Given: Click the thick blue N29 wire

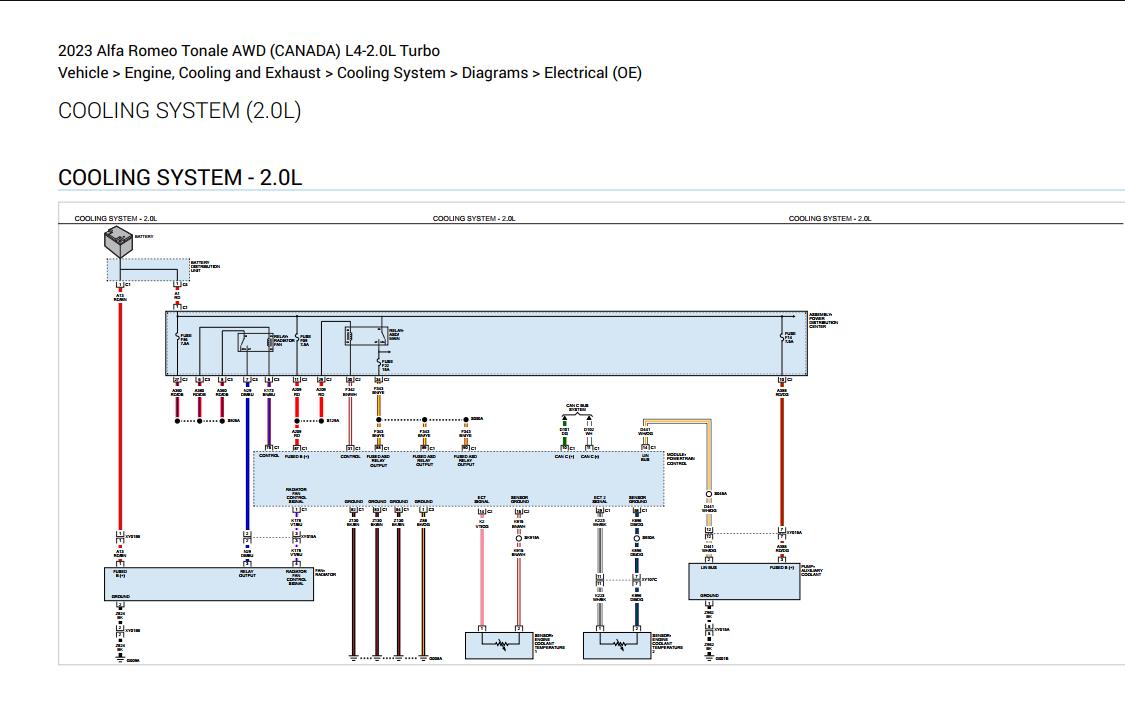Looking at the screenshot, I should (248, 464).
